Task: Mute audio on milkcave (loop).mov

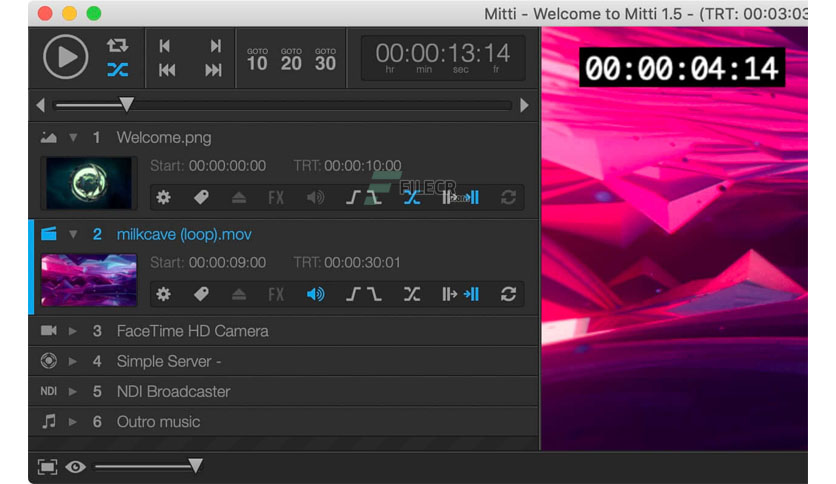Action: point(316,294)
